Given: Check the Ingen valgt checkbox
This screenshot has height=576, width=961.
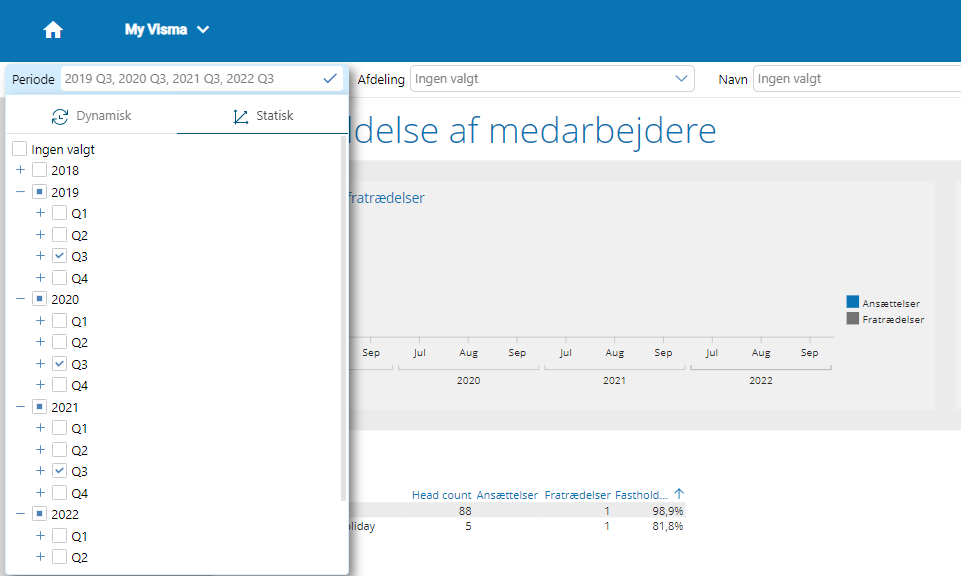Looking at the screenshot, I should pos(20,149).
